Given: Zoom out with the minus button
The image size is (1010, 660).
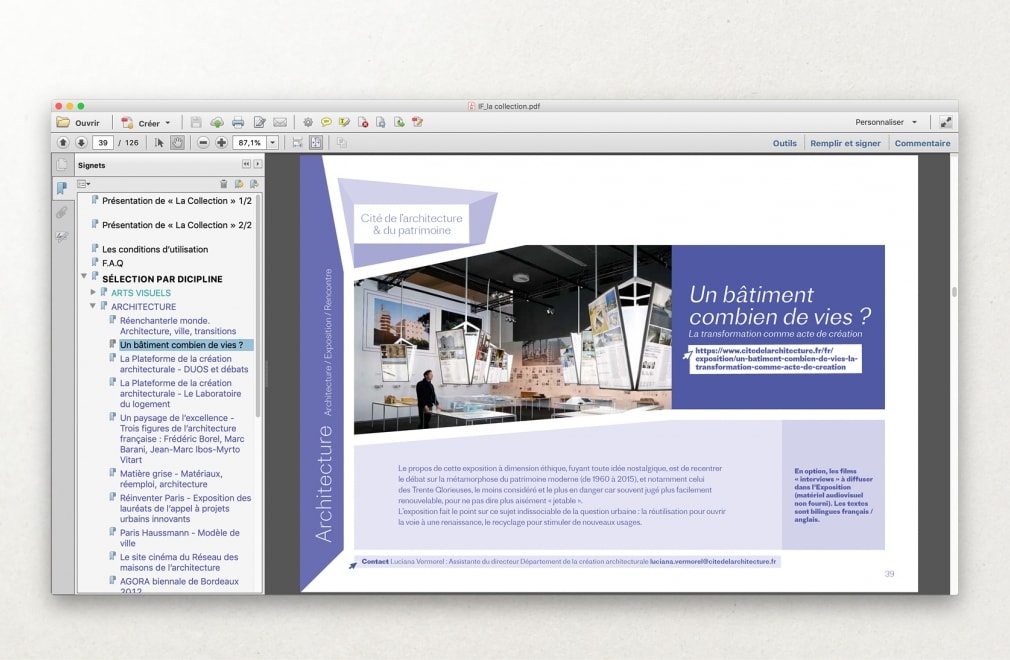Looking at the screenshot, I should 204,142.
